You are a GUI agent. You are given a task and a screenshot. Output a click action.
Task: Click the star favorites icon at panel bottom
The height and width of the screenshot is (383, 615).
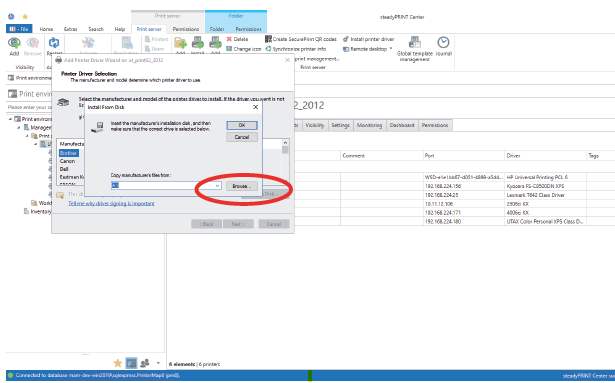click(x=118, y=363)
